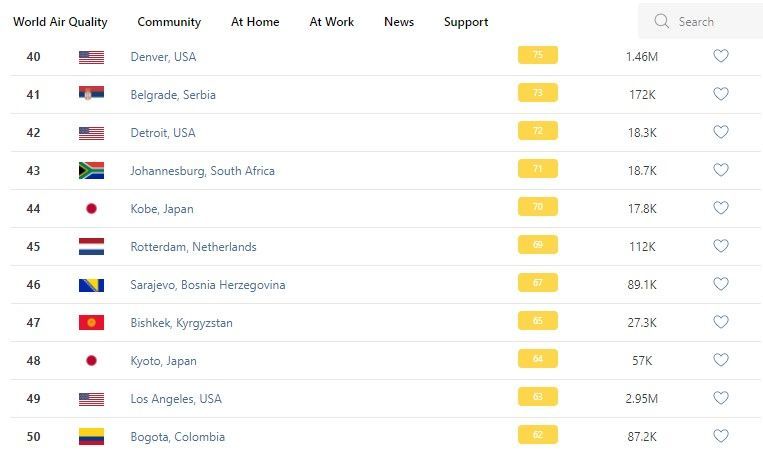
Task: Click the search magnifier icon
Action: [x=661, y=21]
